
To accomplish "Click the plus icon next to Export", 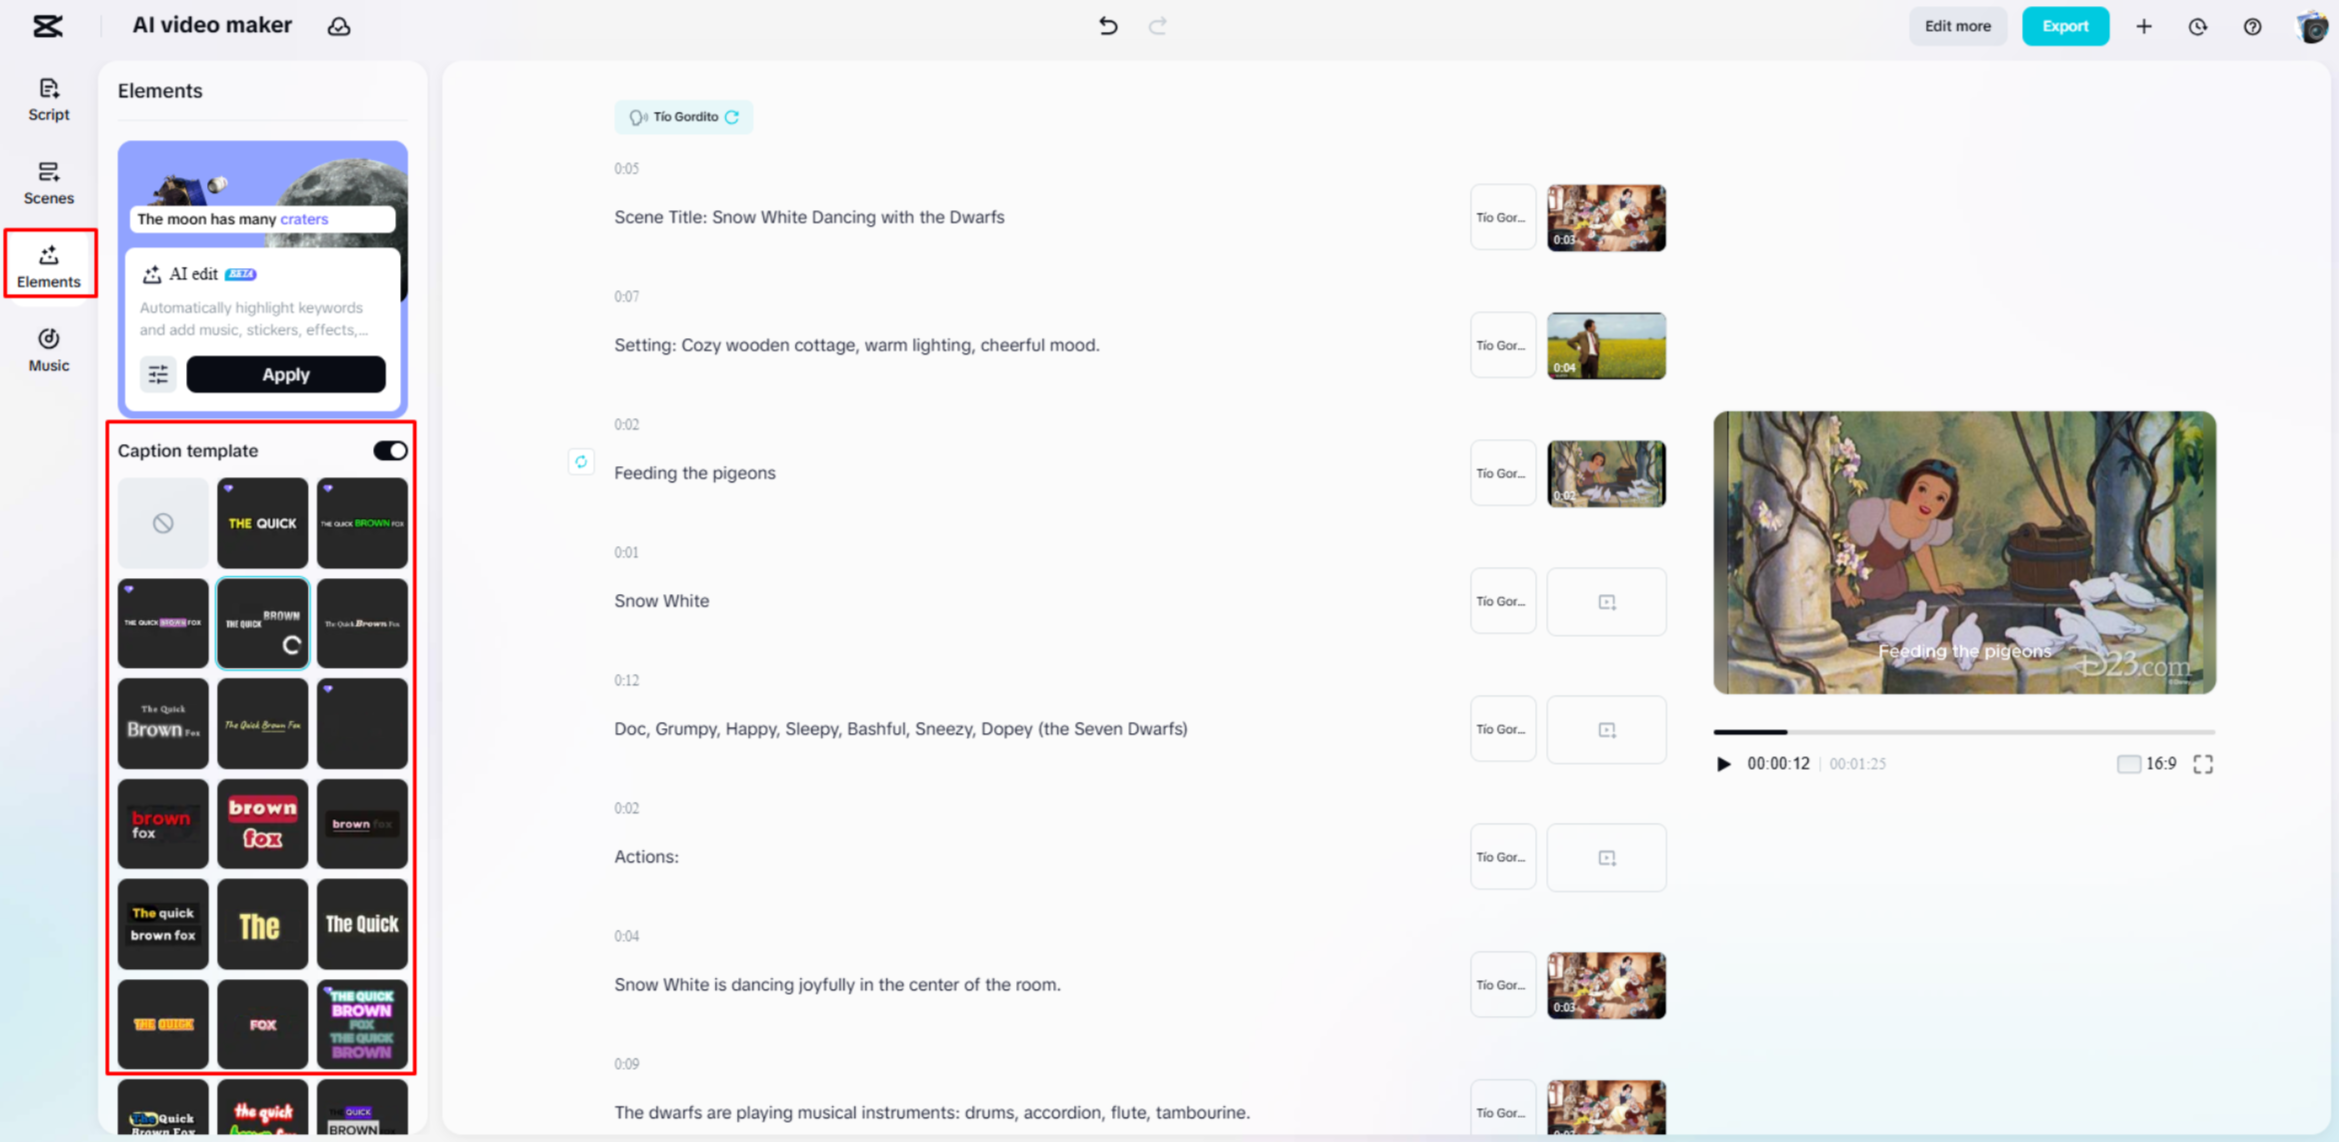I will 2143,27.
